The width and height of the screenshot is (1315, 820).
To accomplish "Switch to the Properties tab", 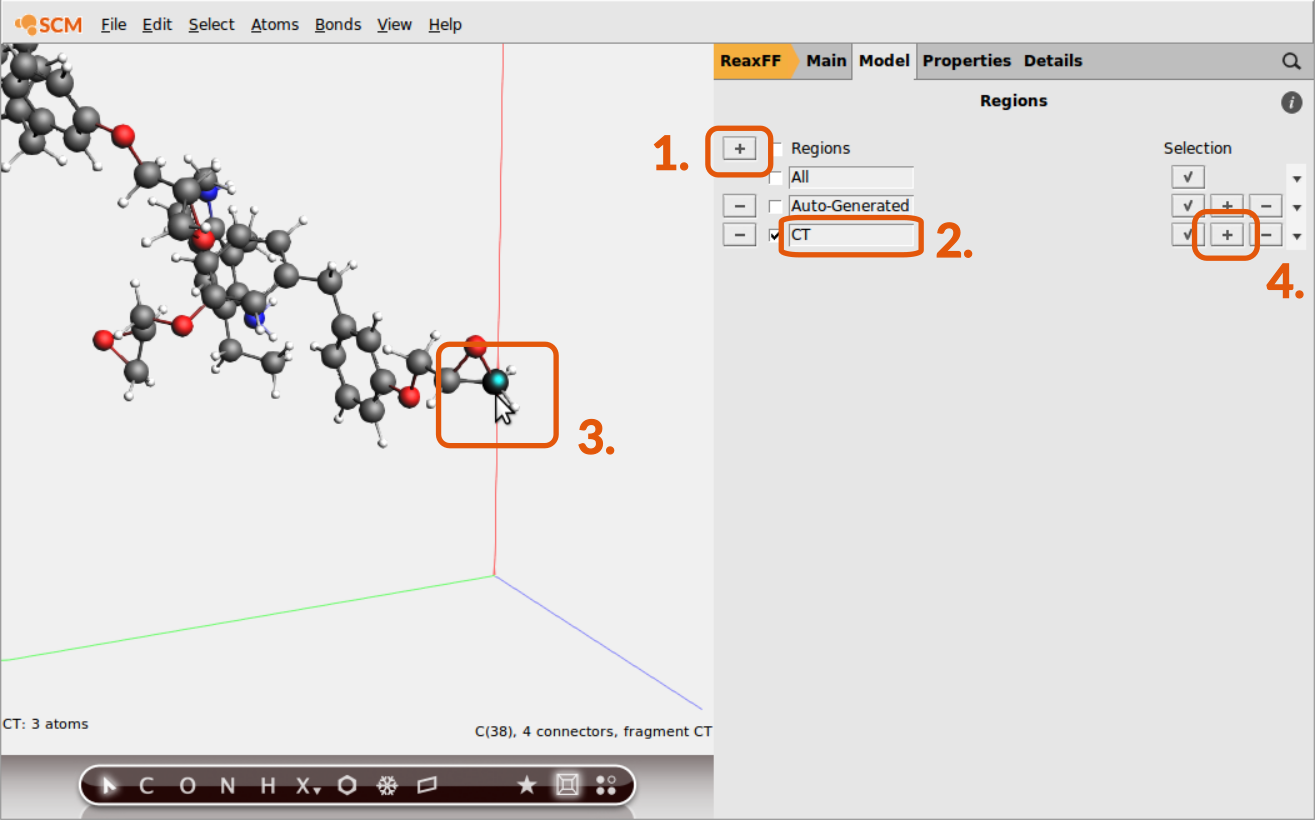I will pos(966,61).
